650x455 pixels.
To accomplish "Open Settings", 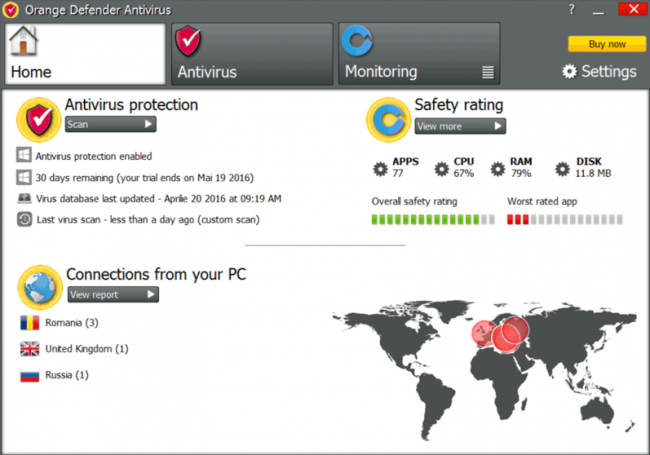I will 599,71.
